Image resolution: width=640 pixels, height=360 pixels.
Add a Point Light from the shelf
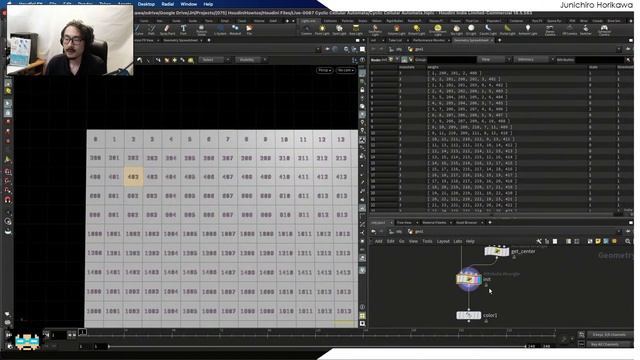point(322,29)
